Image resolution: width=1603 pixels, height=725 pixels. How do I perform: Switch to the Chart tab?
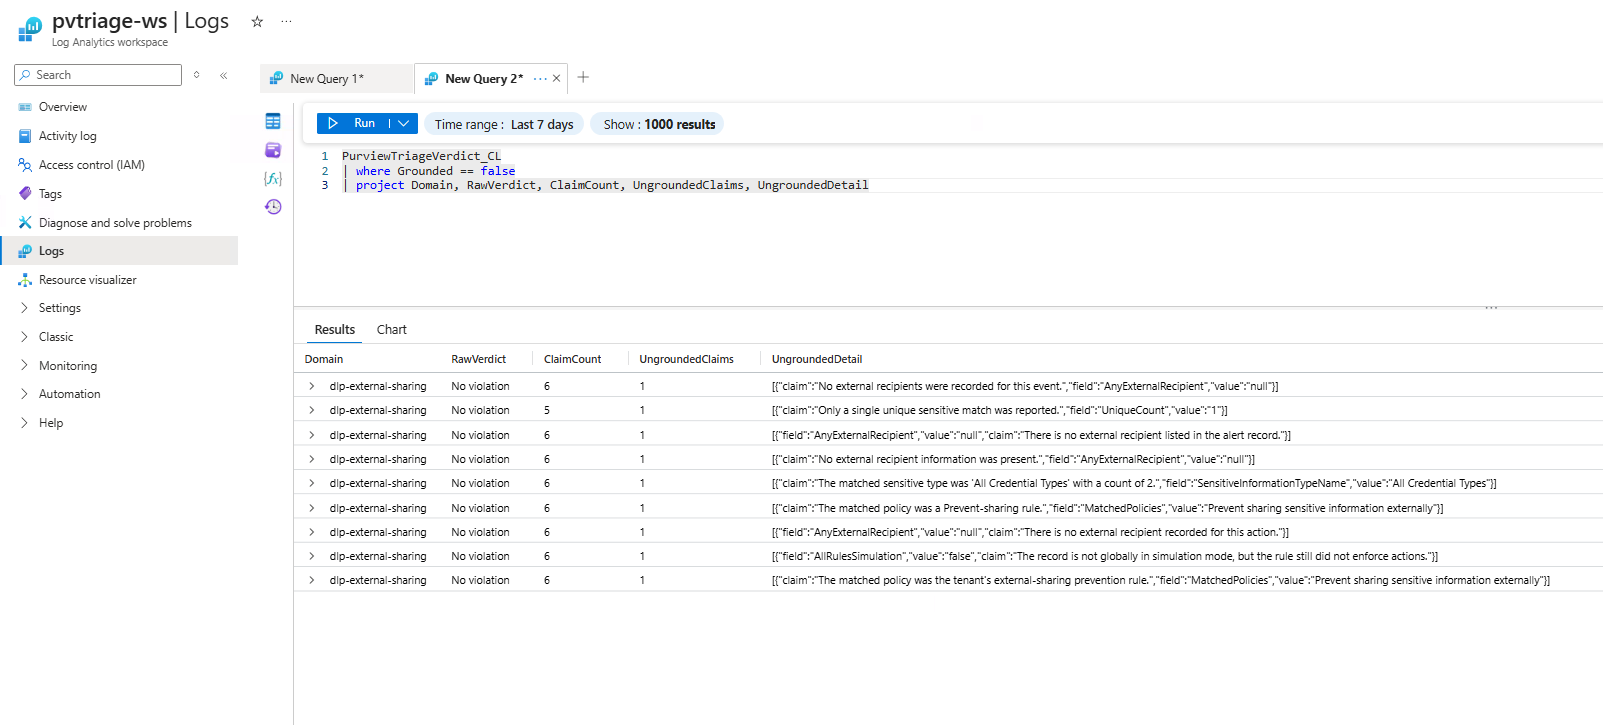point(392,329)
